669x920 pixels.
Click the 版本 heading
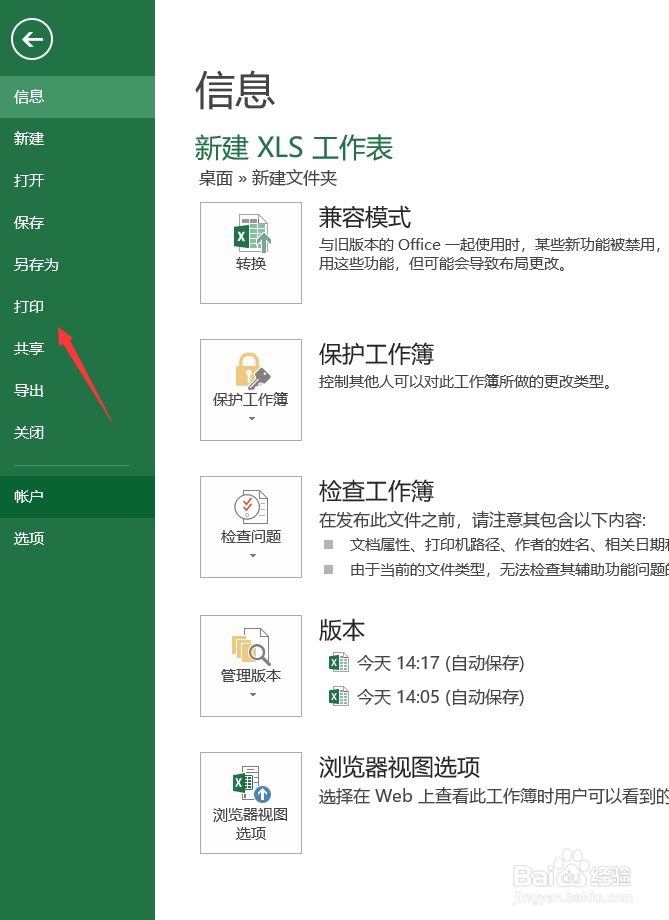tap(342, 630)
